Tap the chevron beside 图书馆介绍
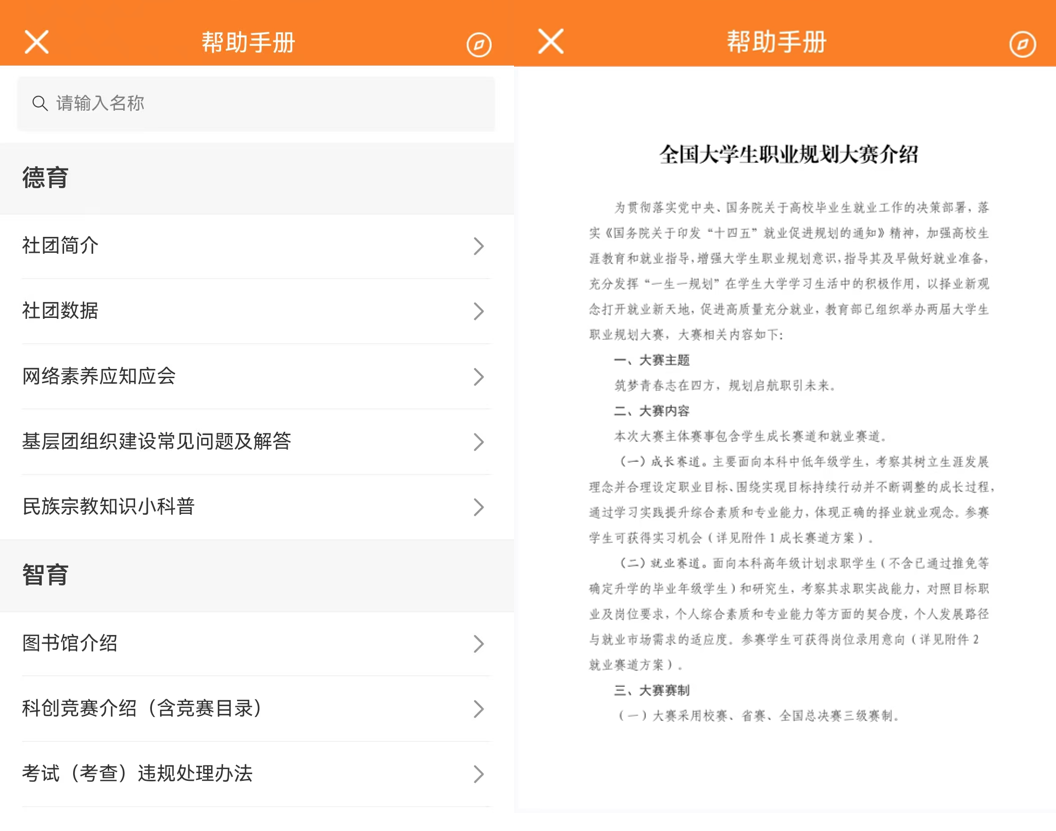This screenshot has height=831, width=1056. [479, 644]
